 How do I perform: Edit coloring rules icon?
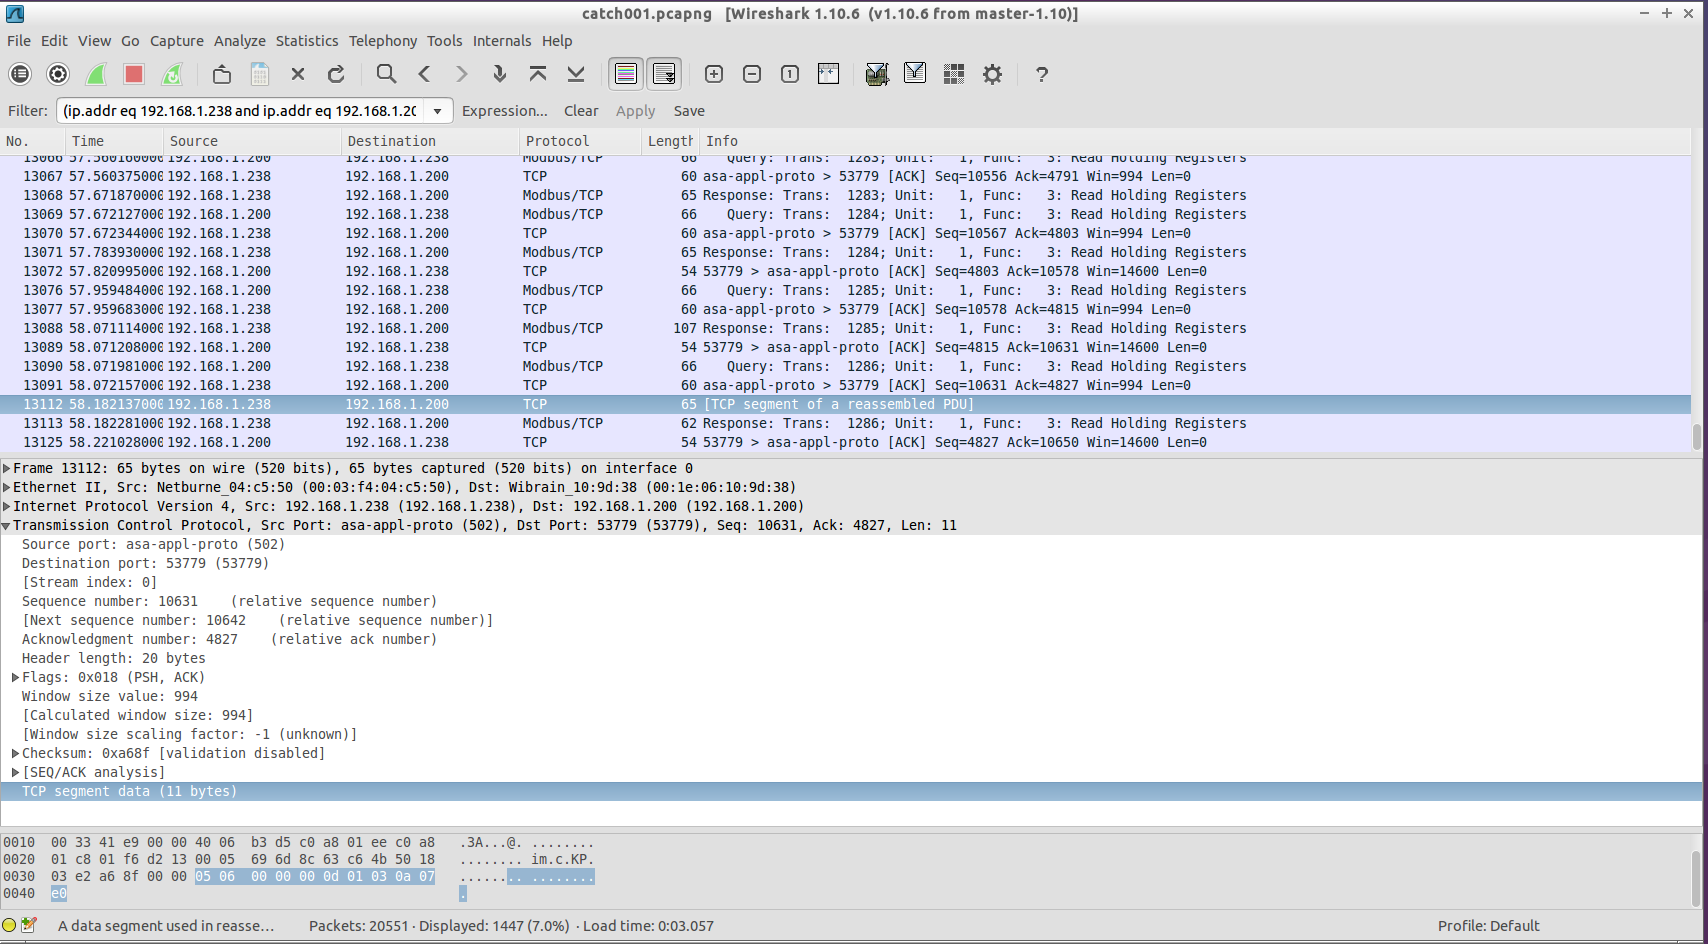point(954,74)
